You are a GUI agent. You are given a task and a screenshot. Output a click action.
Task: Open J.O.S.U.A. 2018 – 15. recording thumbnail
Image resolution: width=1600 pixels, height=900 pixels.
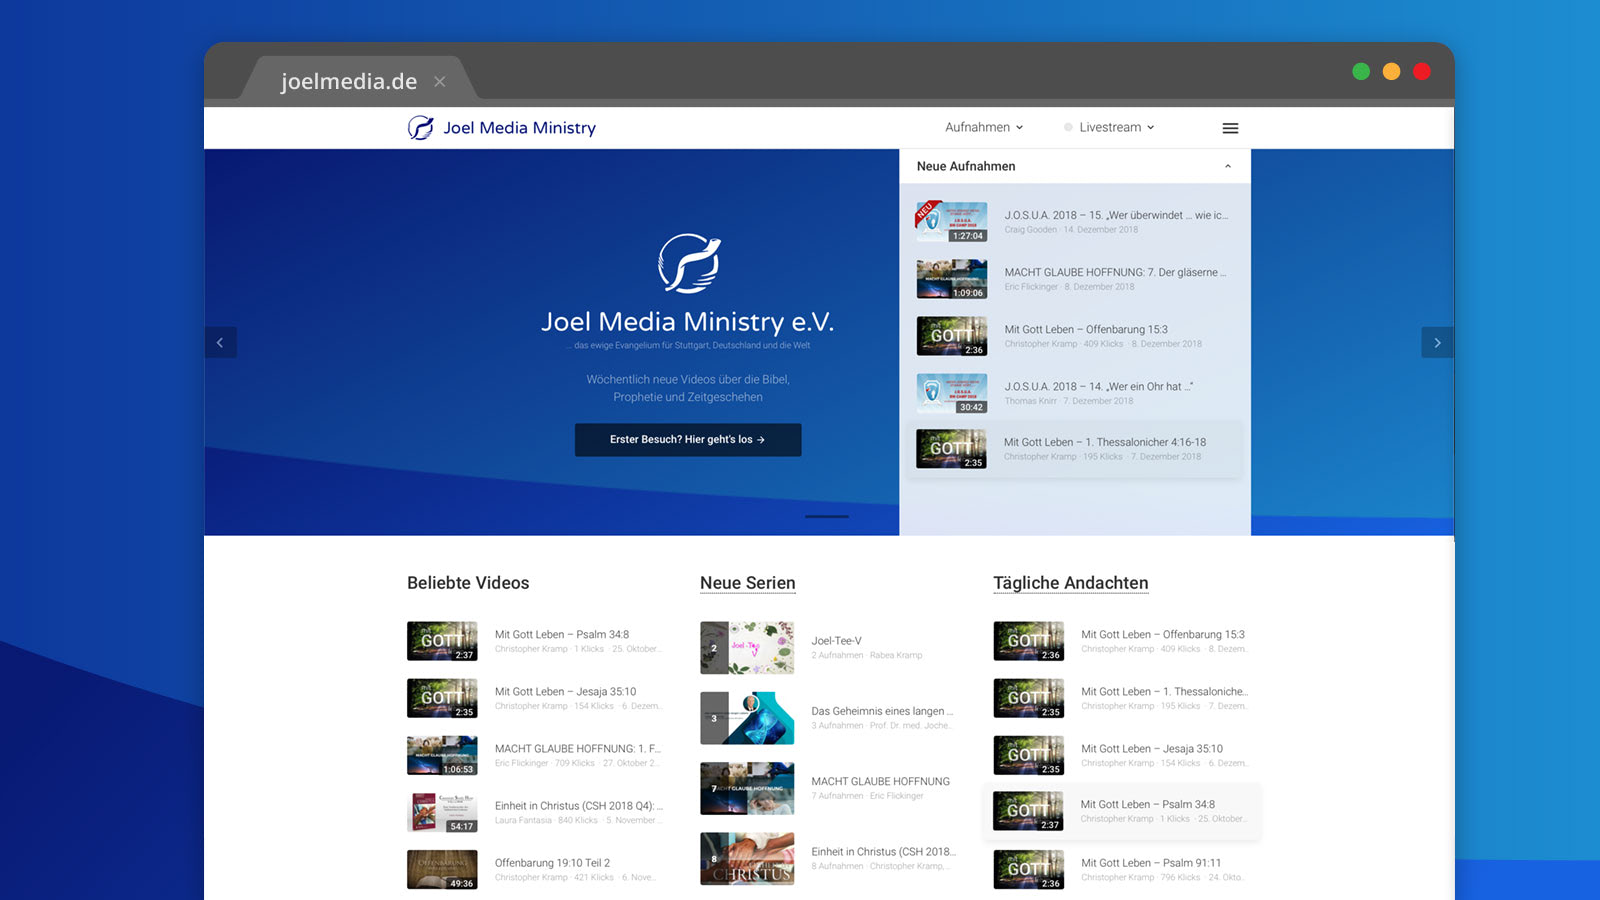coord(952,222)
